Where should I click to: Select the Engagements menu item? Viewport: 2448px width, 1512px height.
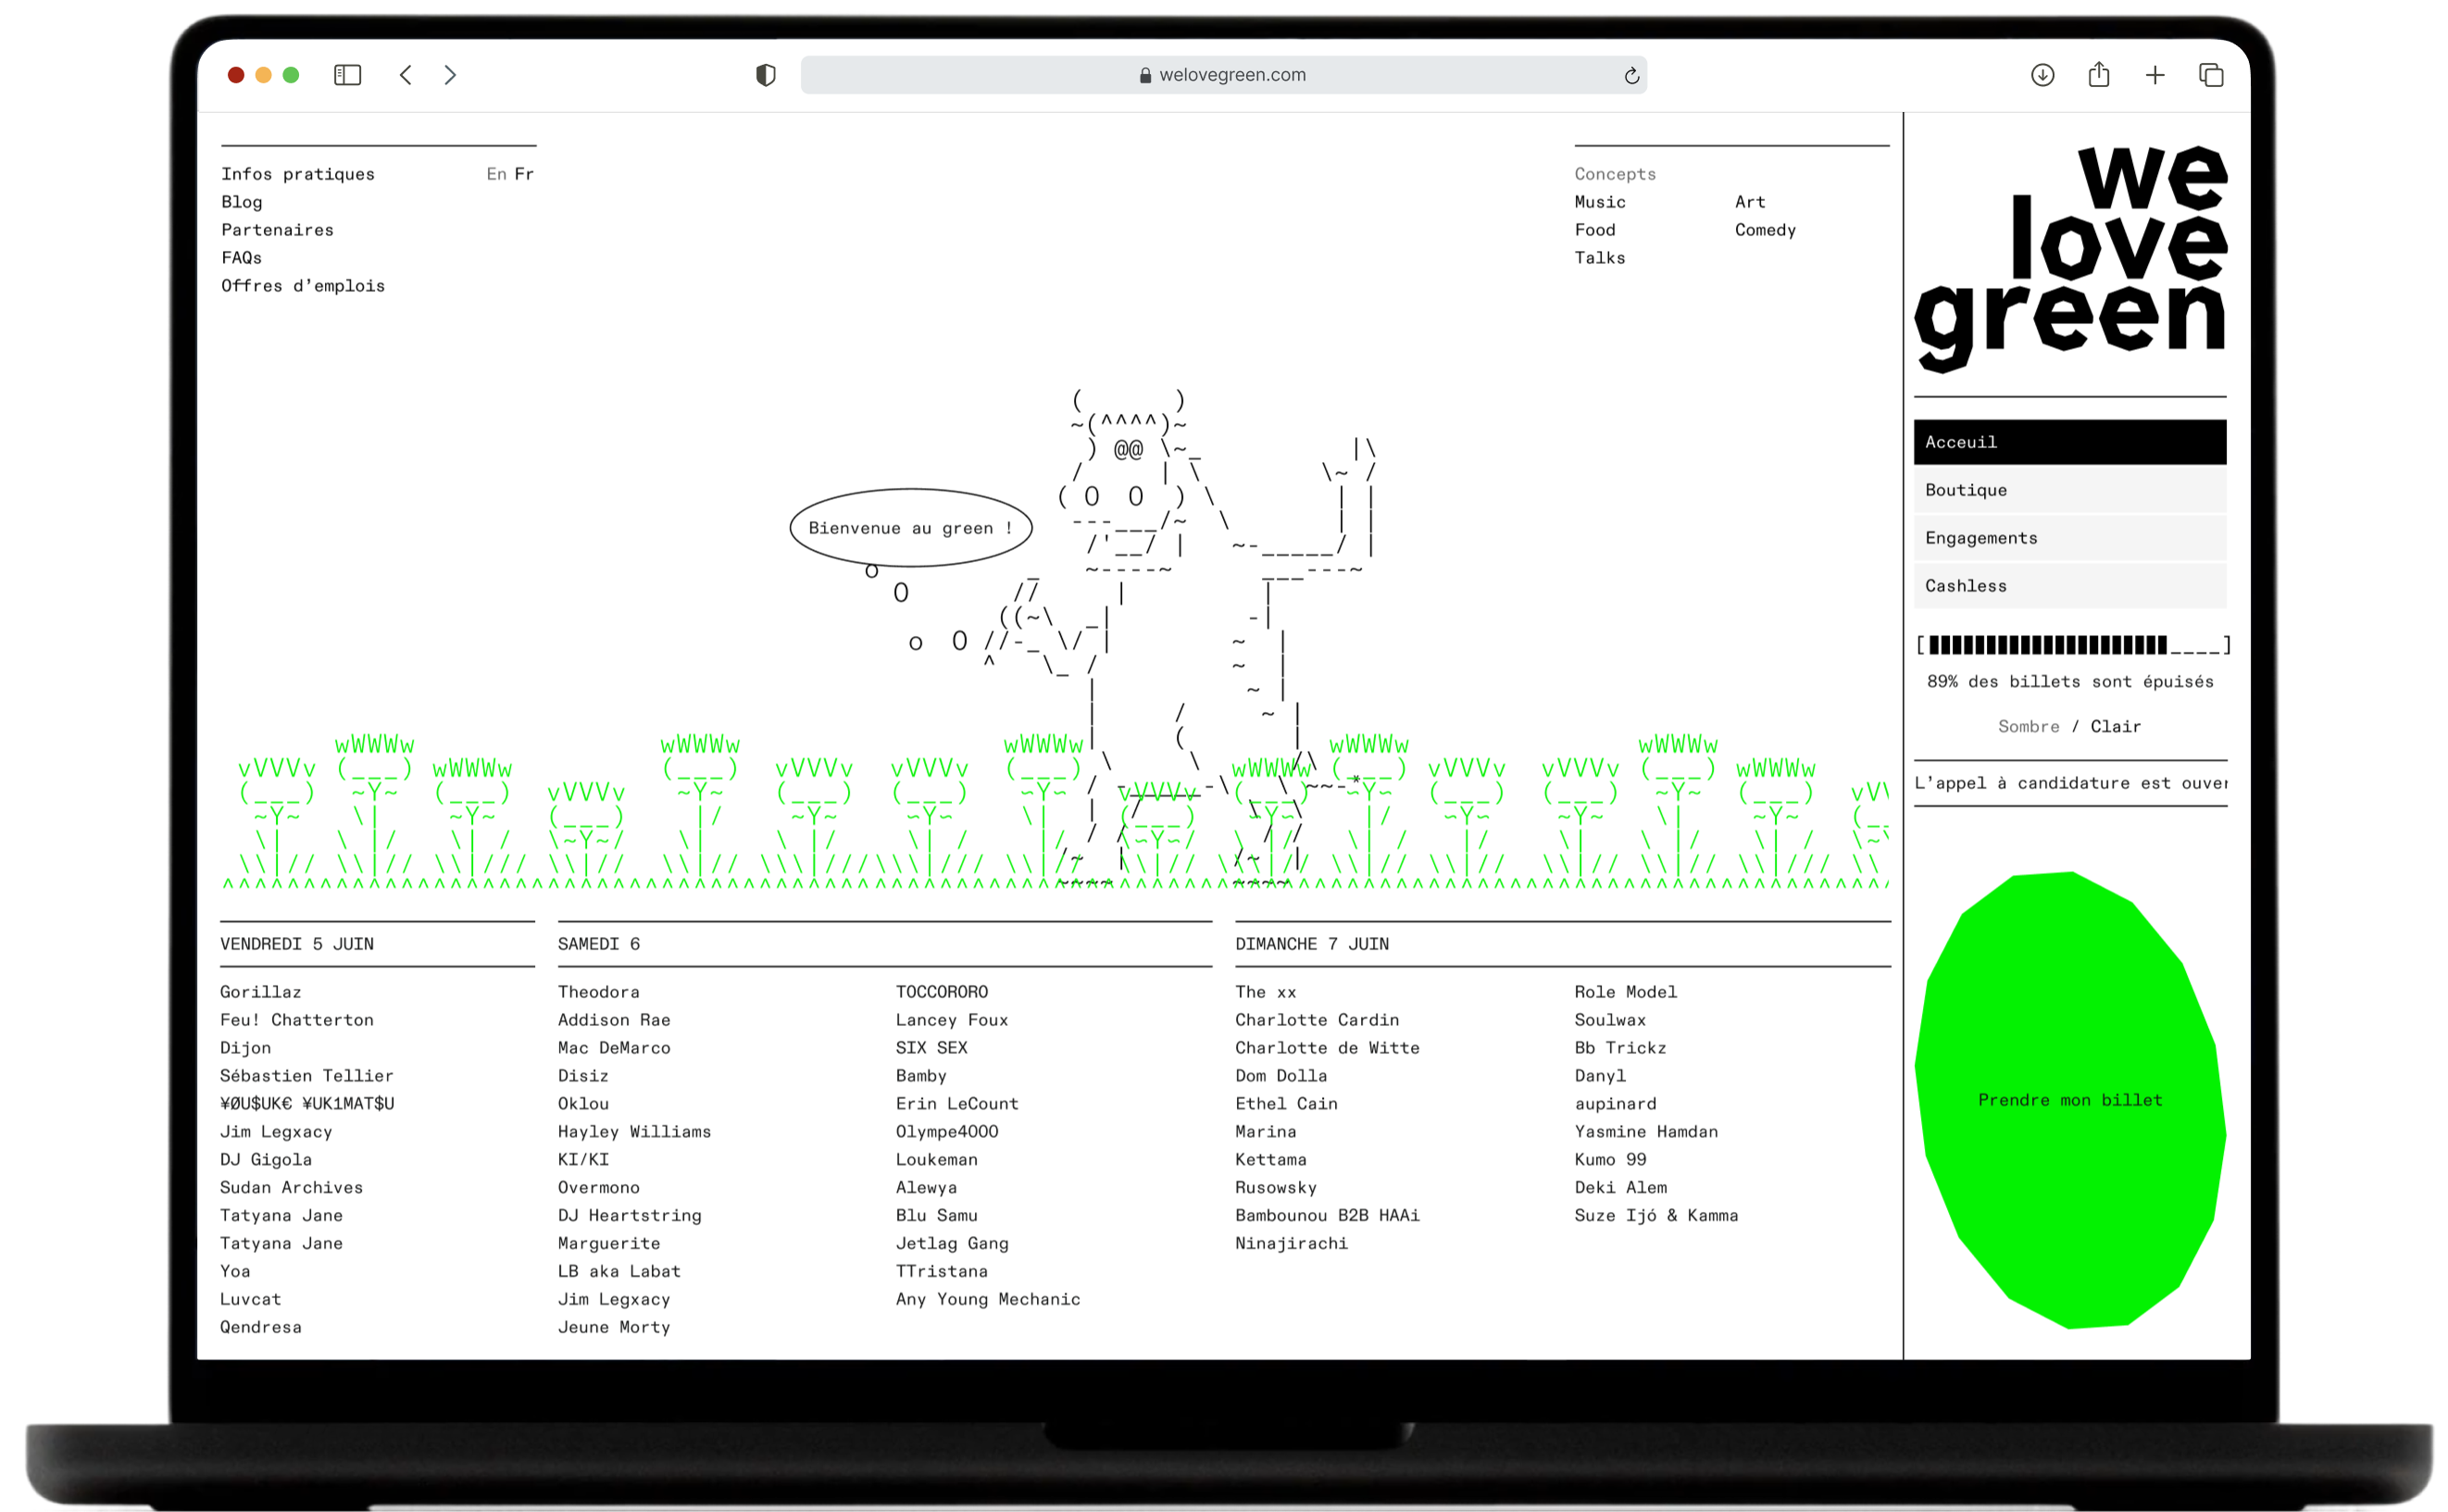(2069, 538)
